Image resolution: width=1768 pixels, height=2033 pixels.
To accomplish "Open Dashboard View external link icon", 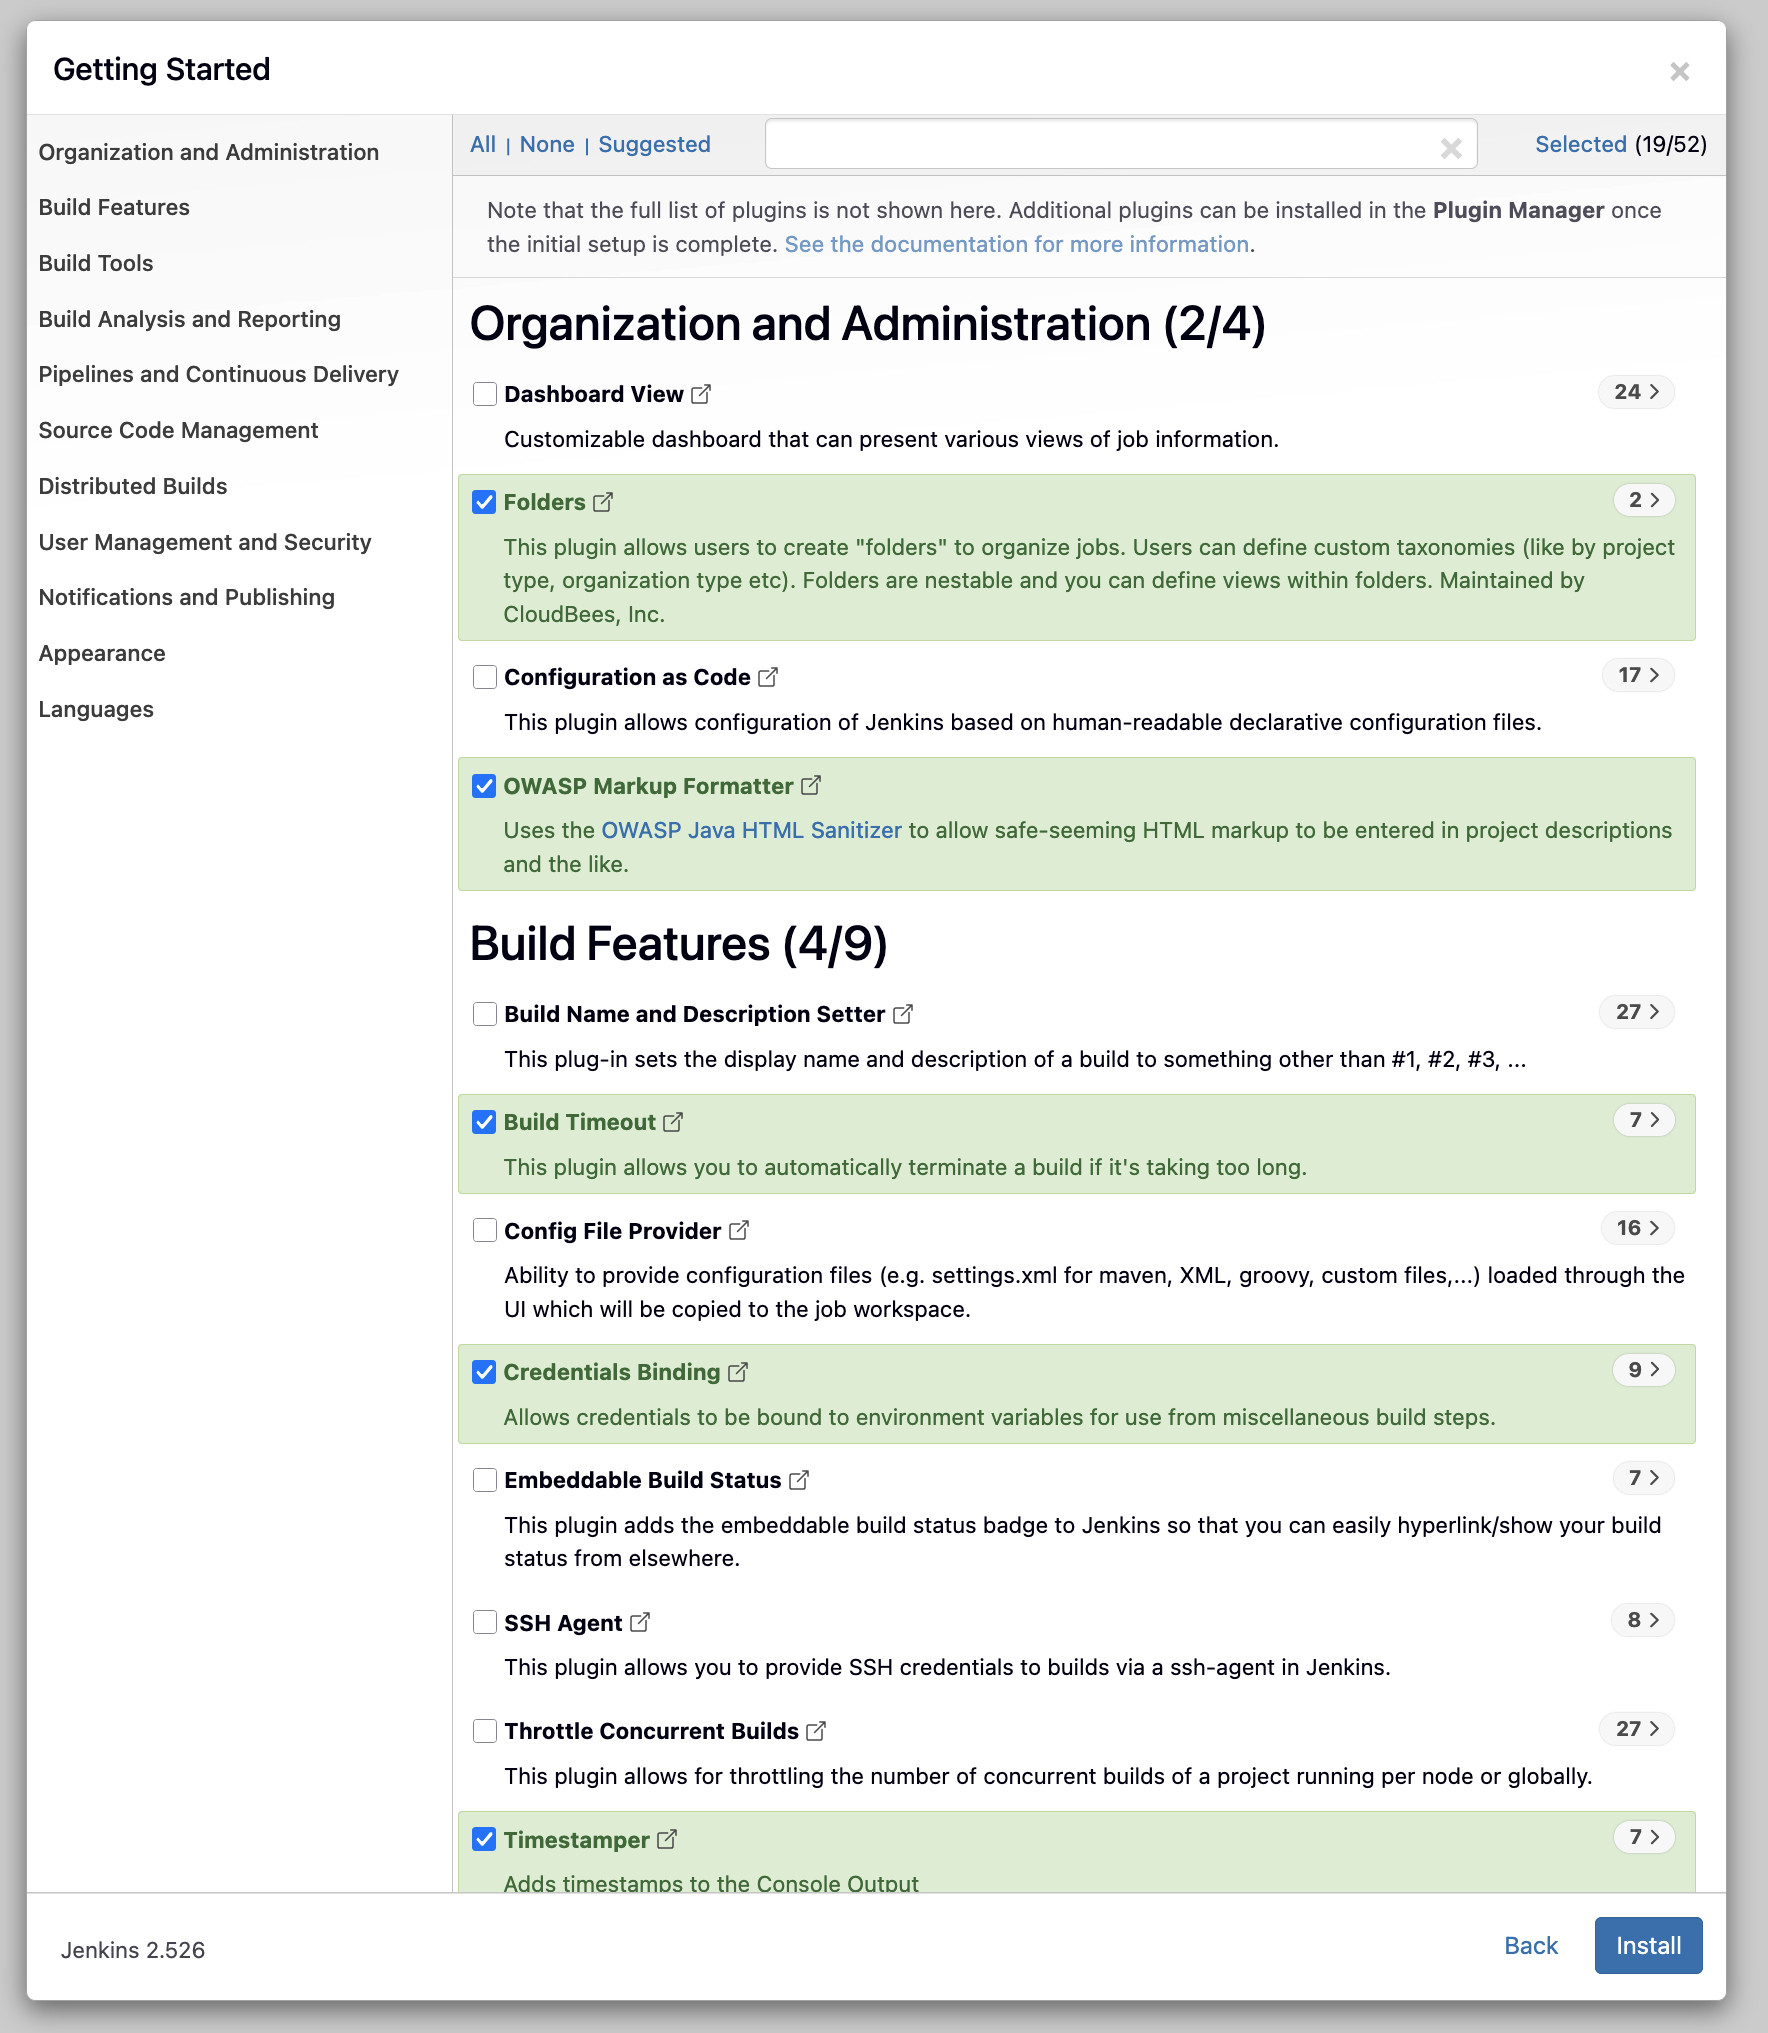I will [701, 394].
